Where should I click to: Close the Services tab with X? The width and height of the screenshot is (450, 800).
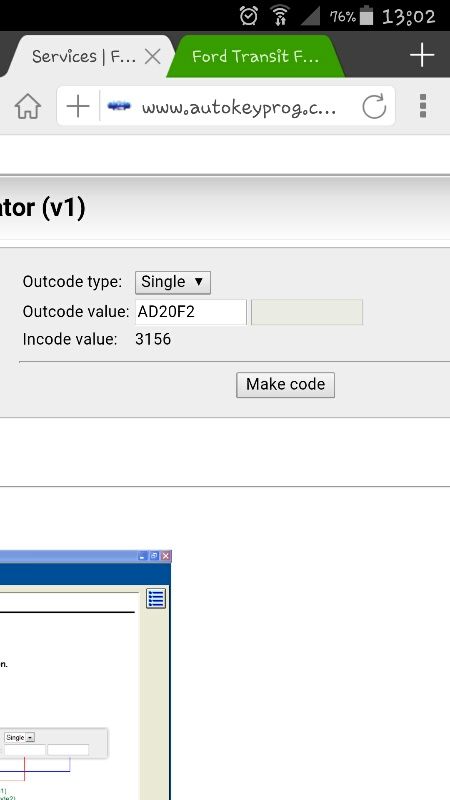click(152, 56)
